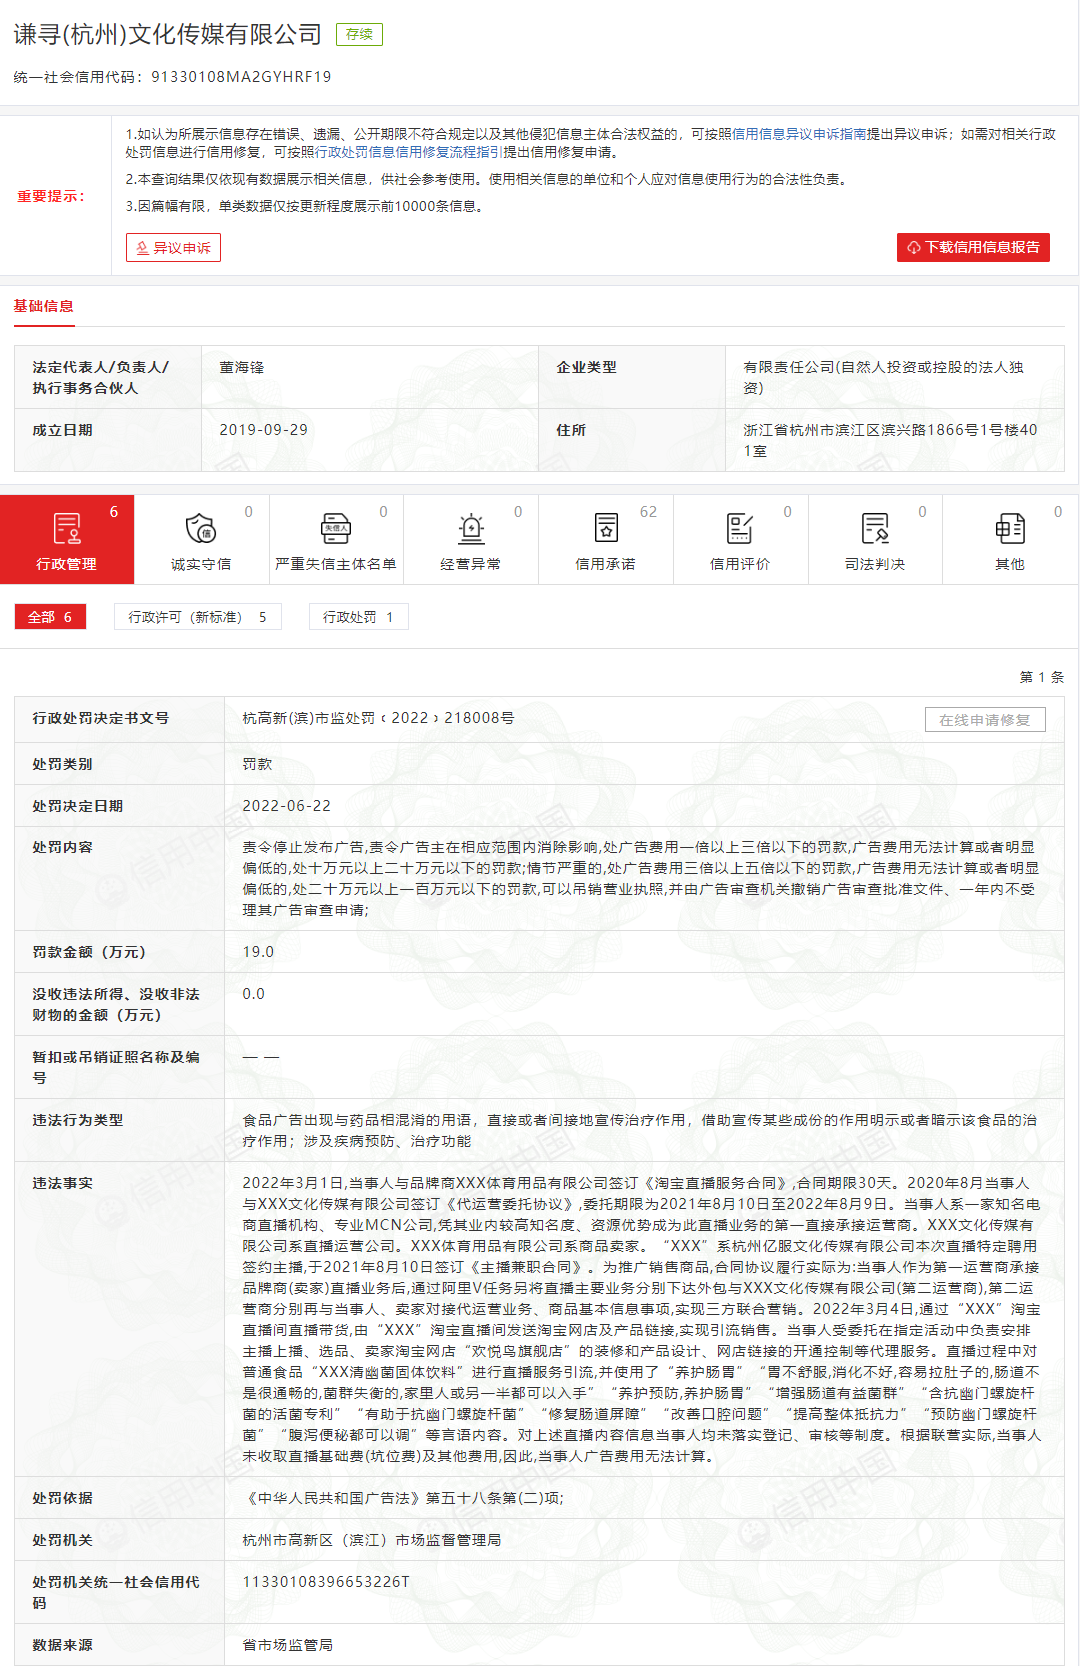Click address 浙江省杭州市滨江区滨兴路1866号
The image size is (1080, 1666).
(891, 440)
